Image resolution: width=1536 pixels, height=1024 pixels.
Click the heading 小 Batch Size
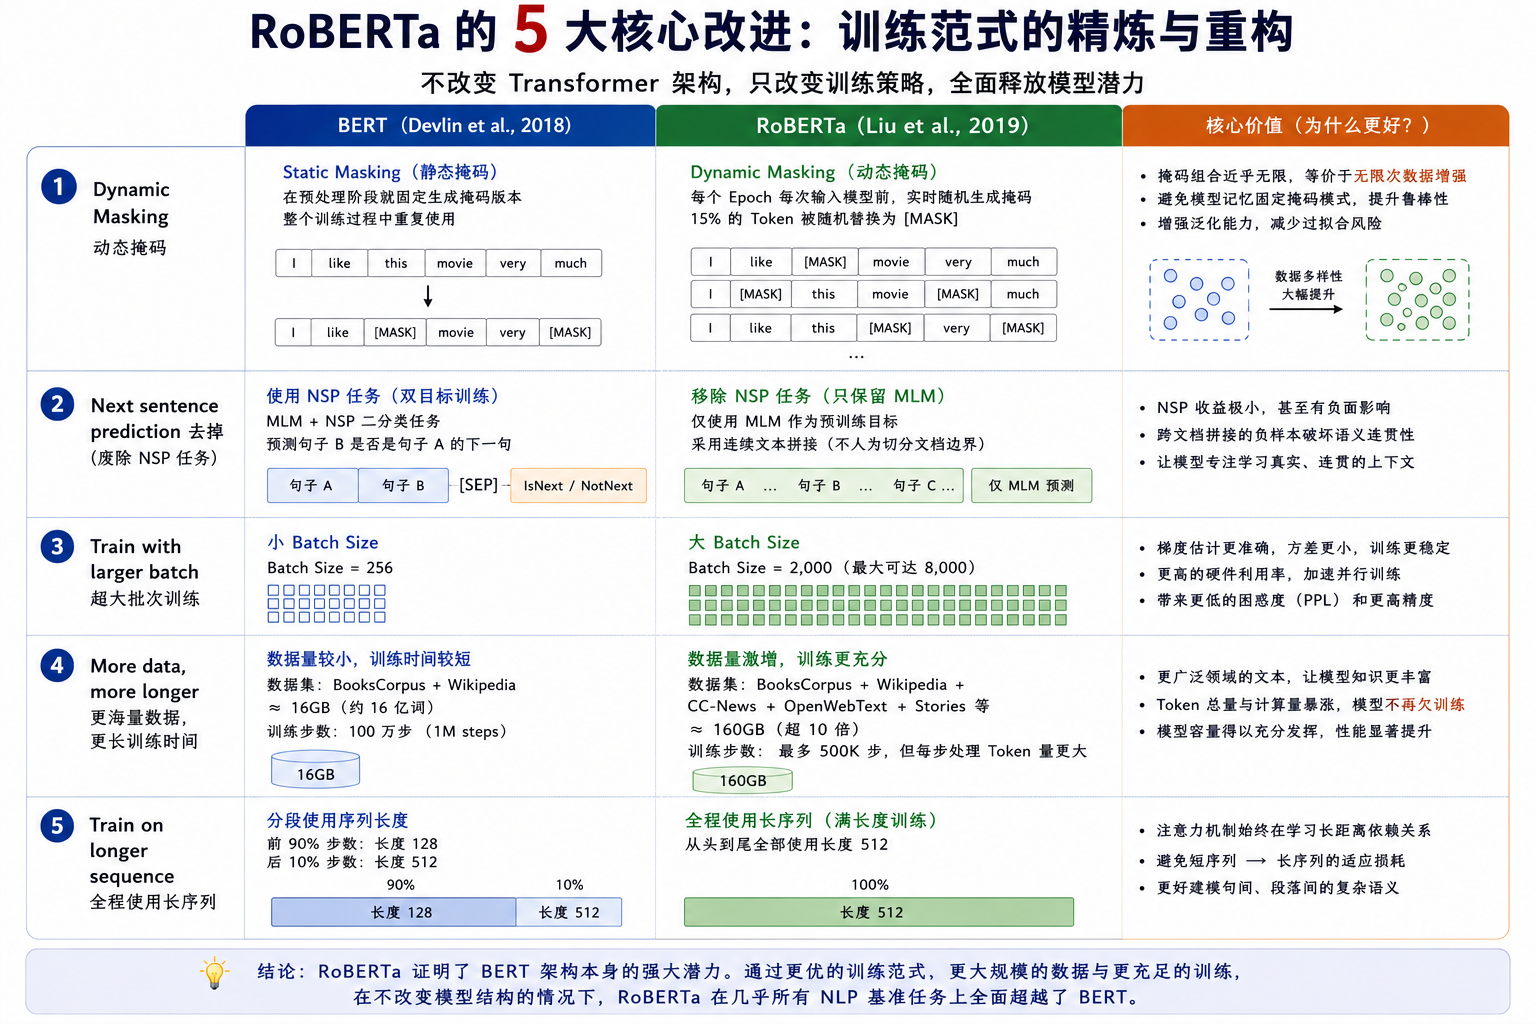[x=323, y=542]
